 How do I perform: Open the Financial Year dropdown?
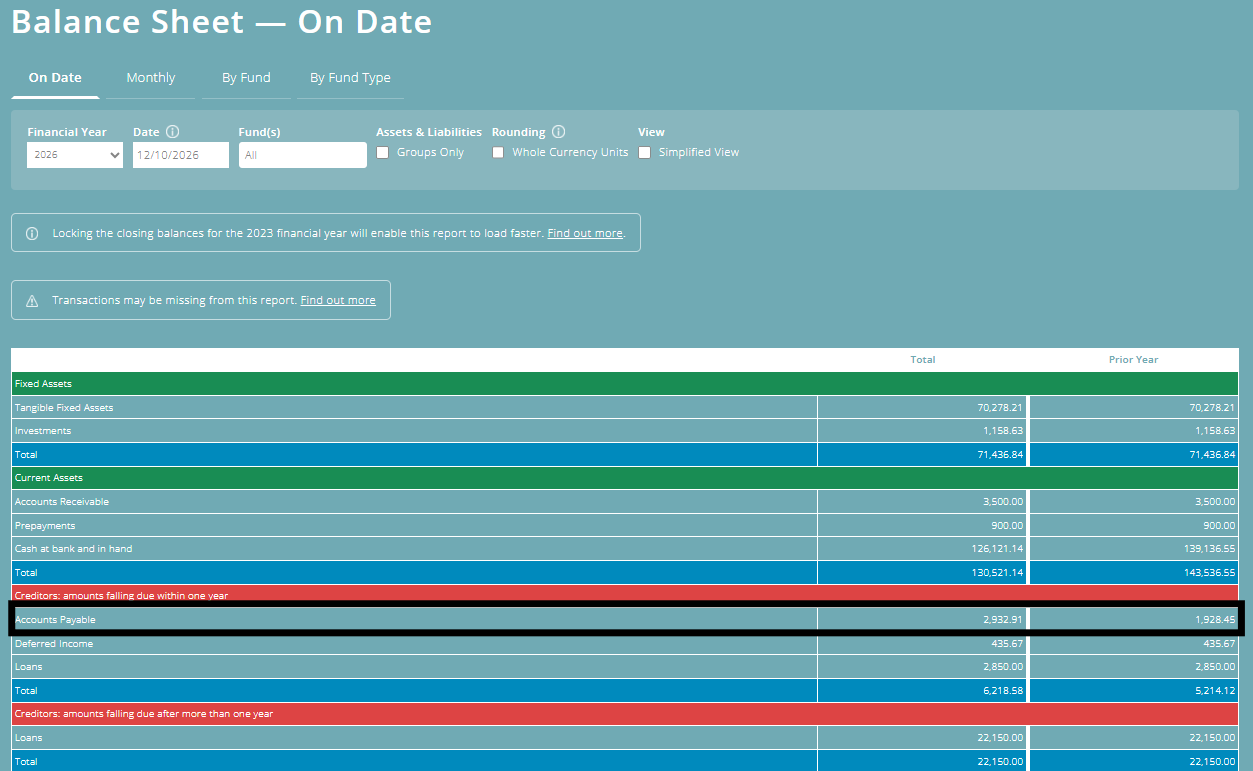(75, 155)
